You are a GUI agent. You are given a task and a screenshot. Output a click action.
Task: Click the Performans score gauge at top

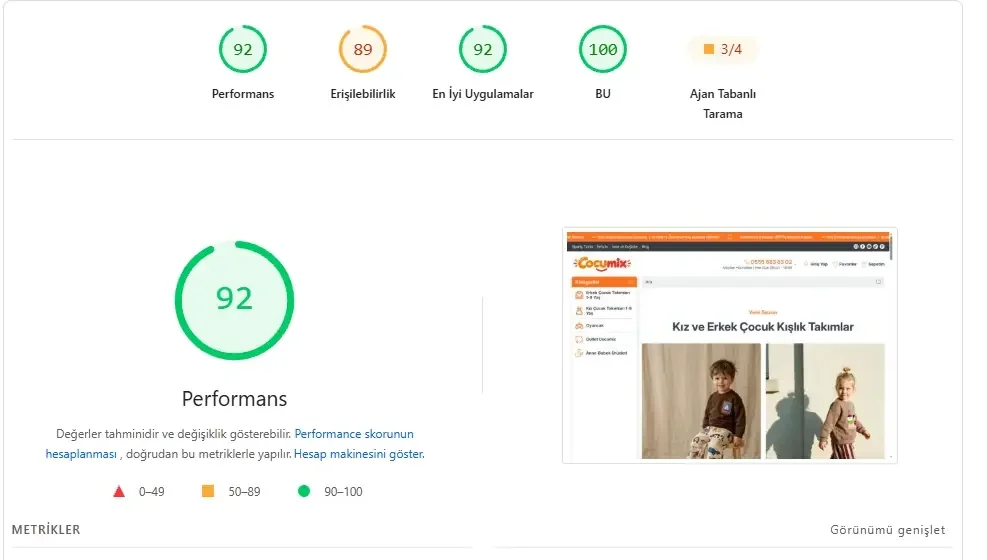(x=242, y=49)
